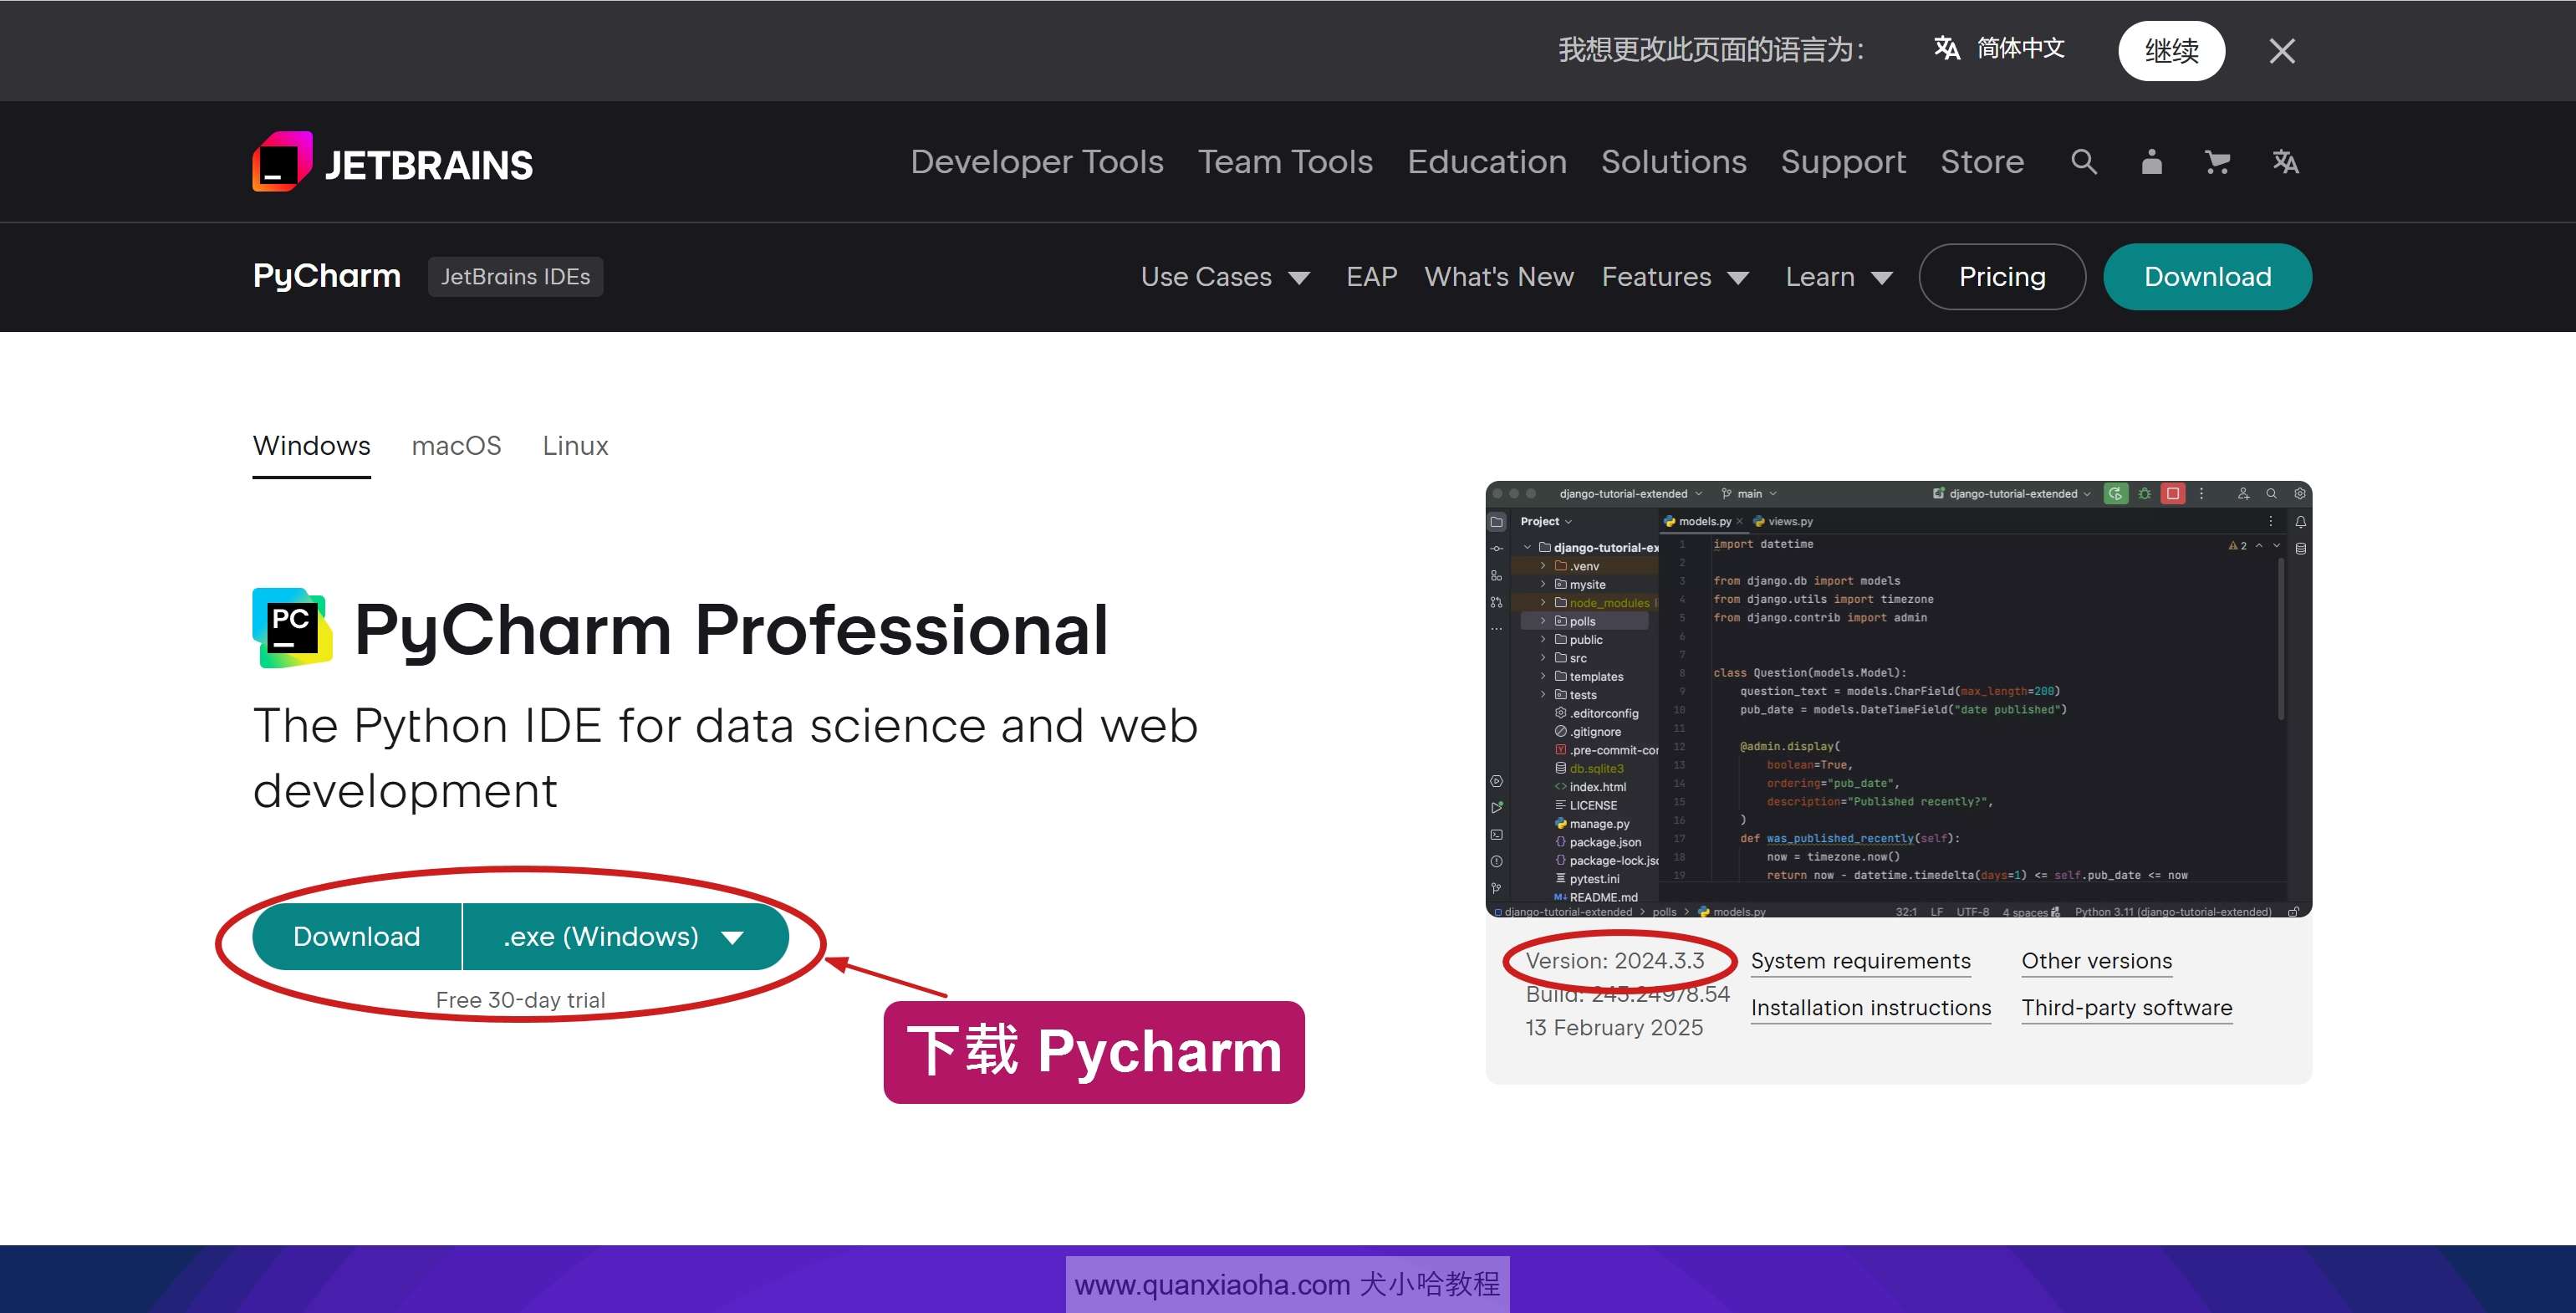Expand the Use Cases dropdown
Screen dimensions: 2576x1313
click(1225, 277)
